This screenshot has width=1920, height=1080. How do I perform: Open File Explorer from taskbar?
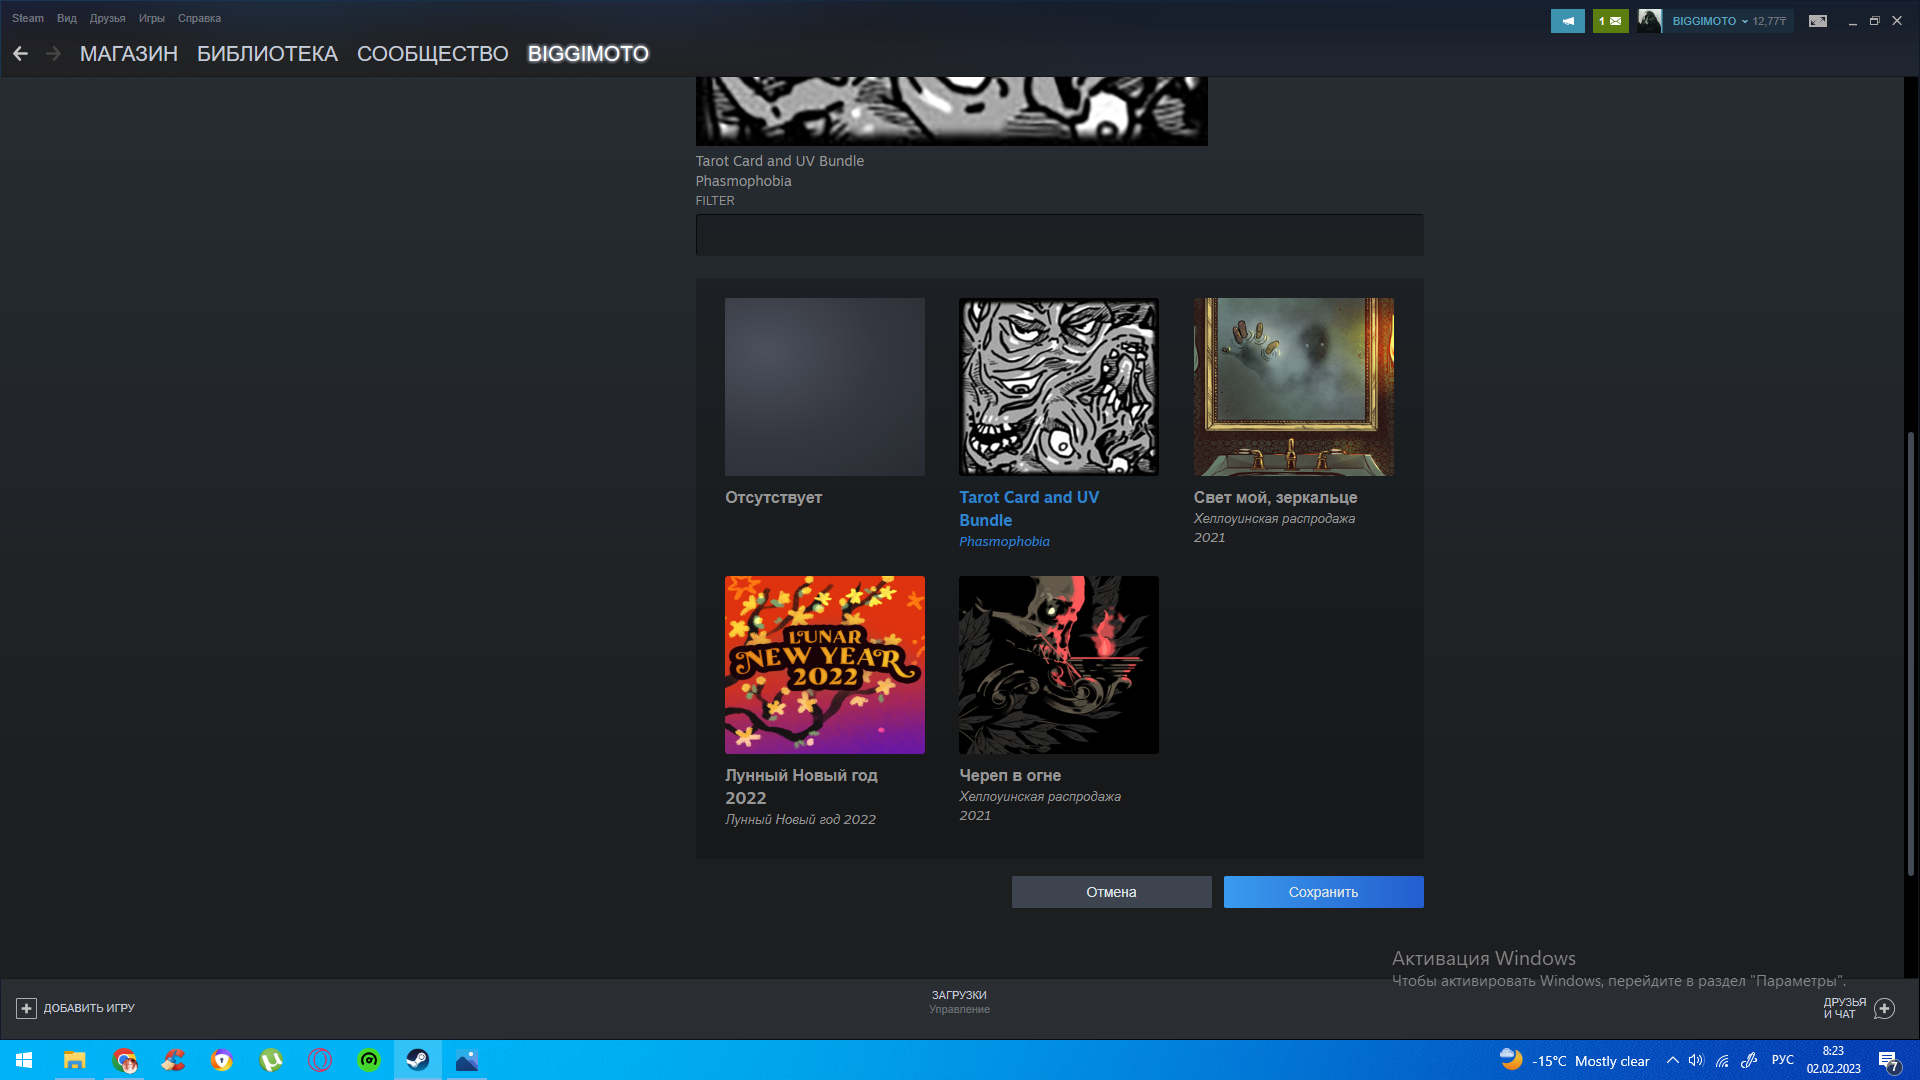click(75, 1060)
